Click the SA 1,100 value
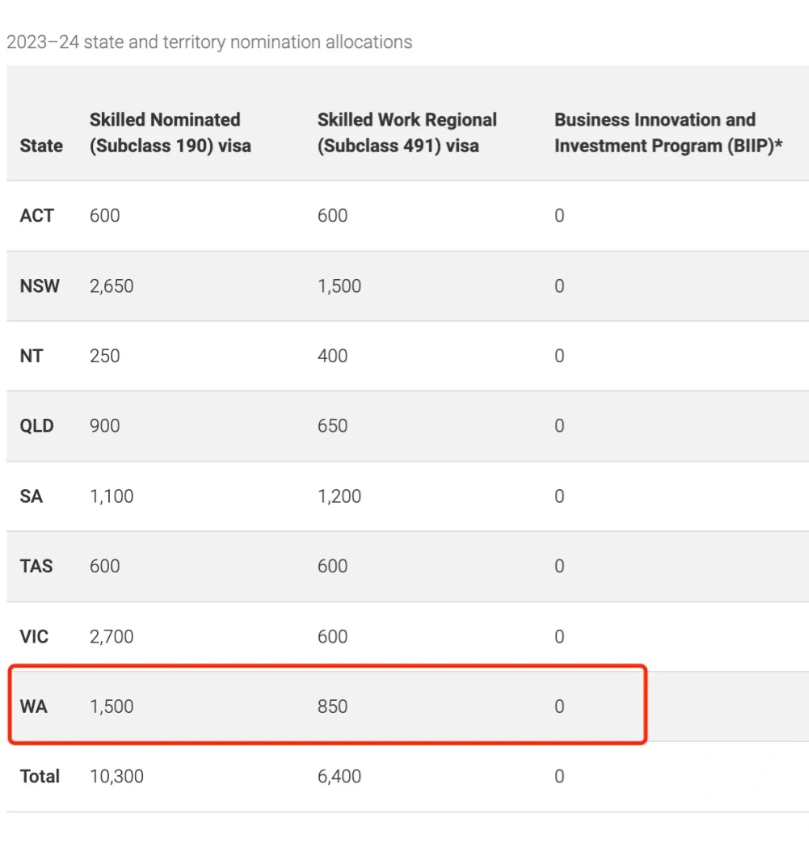Viewport: 809px width, 845px height. pyautogui.click(x=112, y=496)
